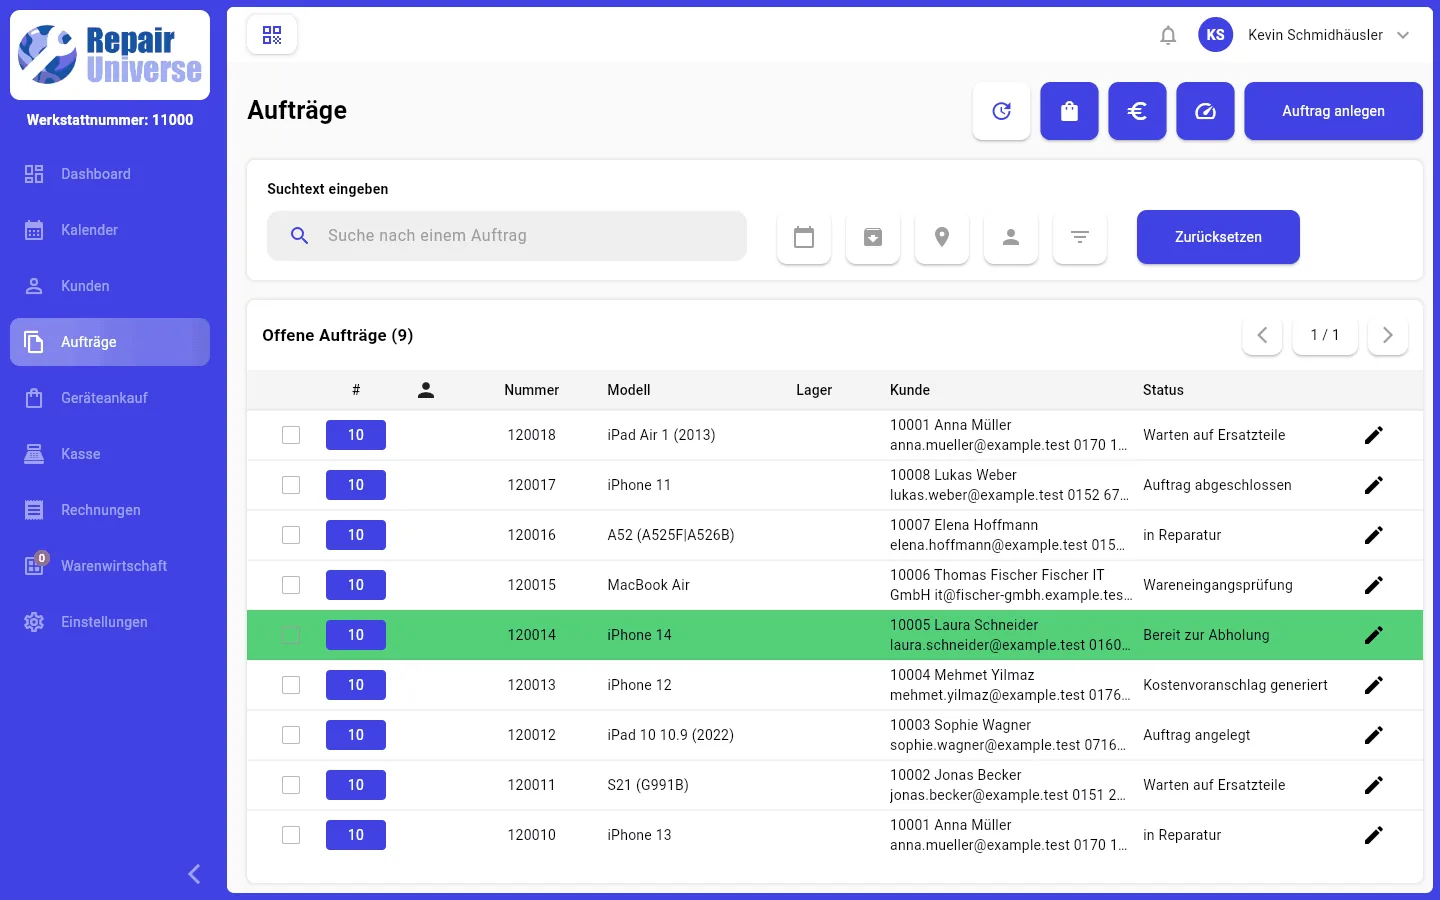
Task: Open Dashboard in the sidebar
Action: pyautogui.click(x=110, y=174)
